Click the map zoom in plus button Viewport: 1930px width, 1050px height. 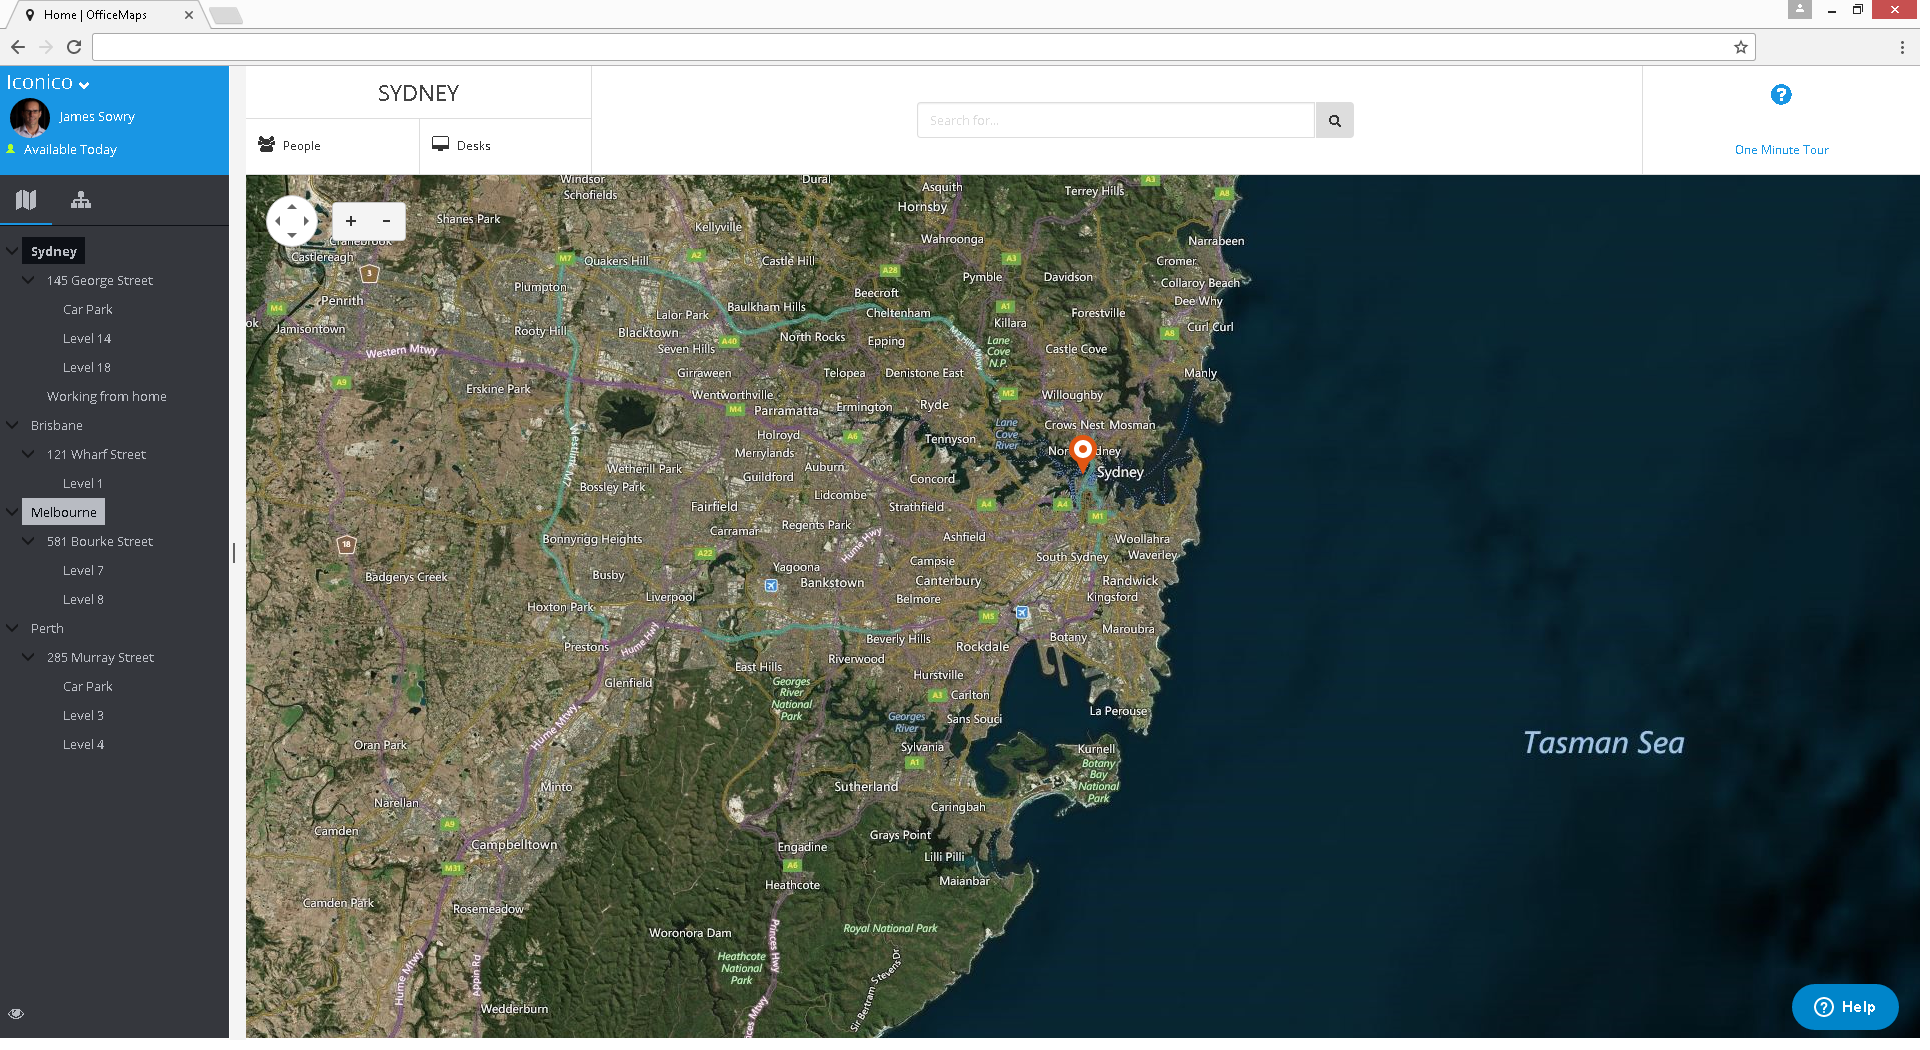tap(350, 221)
